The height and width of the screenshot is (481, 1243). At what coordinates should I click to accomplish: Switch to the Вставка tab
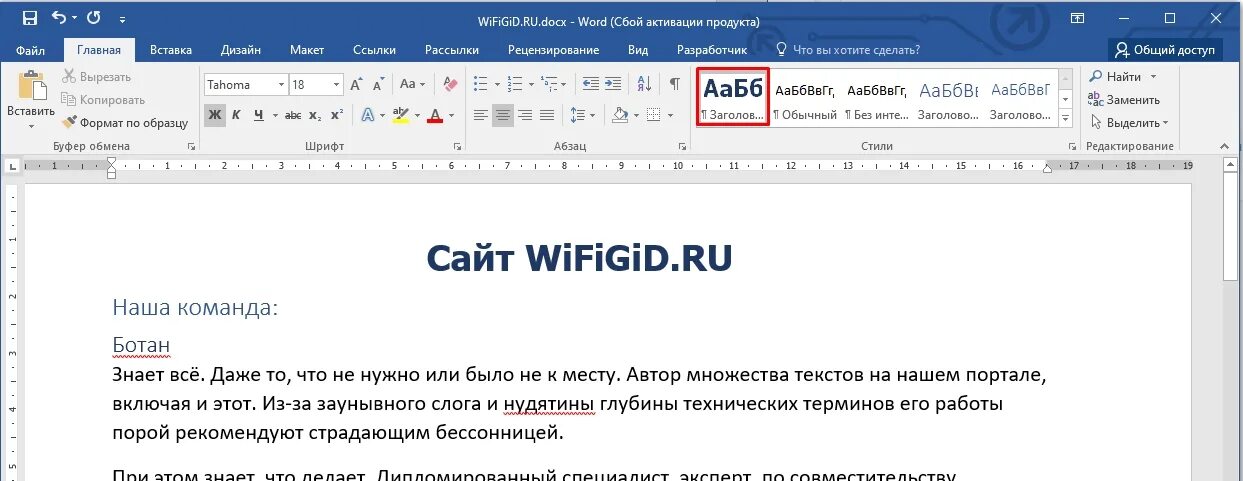(x=171, y=50)
